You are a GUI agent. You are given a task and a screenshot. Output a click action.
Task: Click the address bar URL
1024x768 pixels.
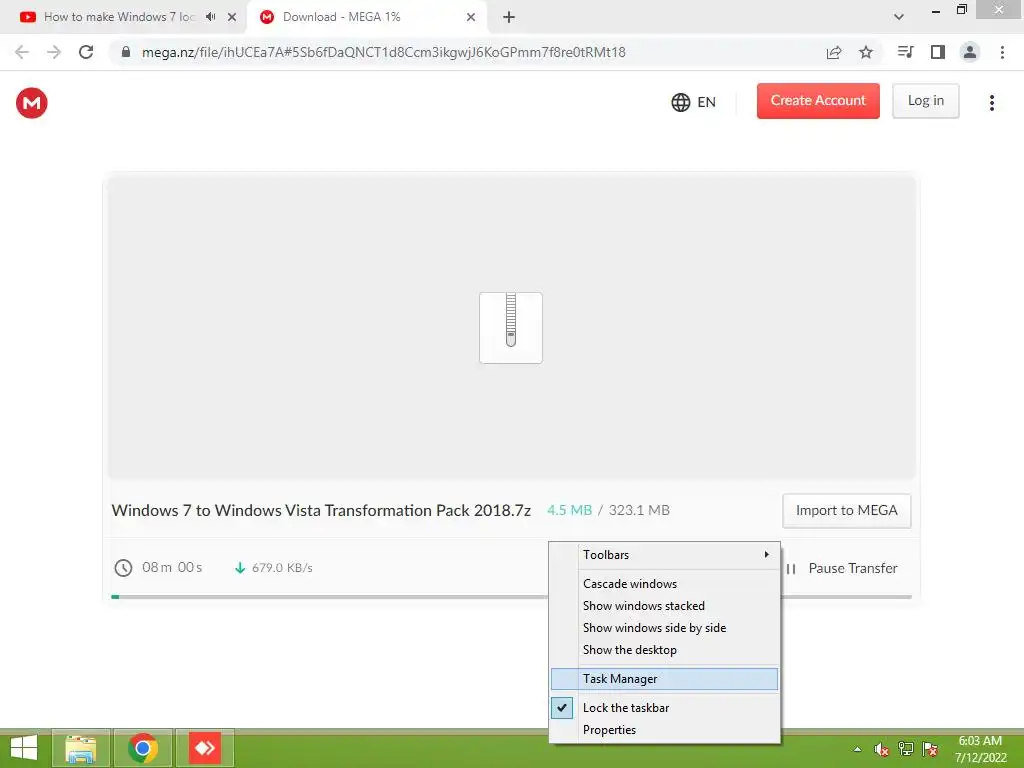click(x=383, y=52)
